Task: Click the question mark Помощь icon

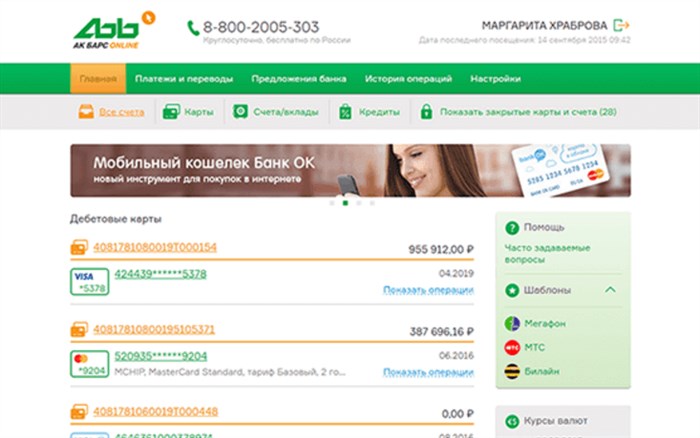Action: [512, 228]
